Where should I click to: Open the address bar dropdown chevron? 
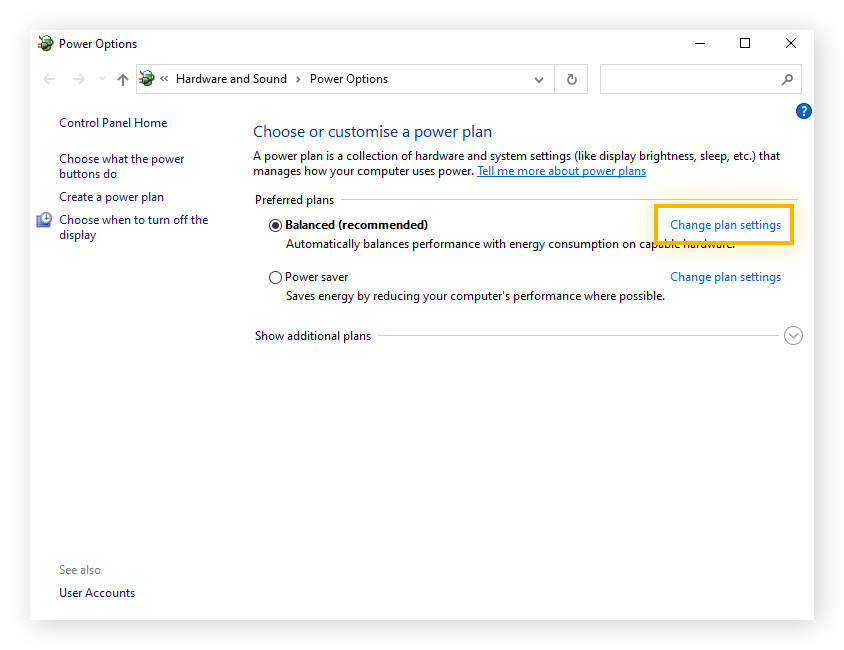click(538, 79)
